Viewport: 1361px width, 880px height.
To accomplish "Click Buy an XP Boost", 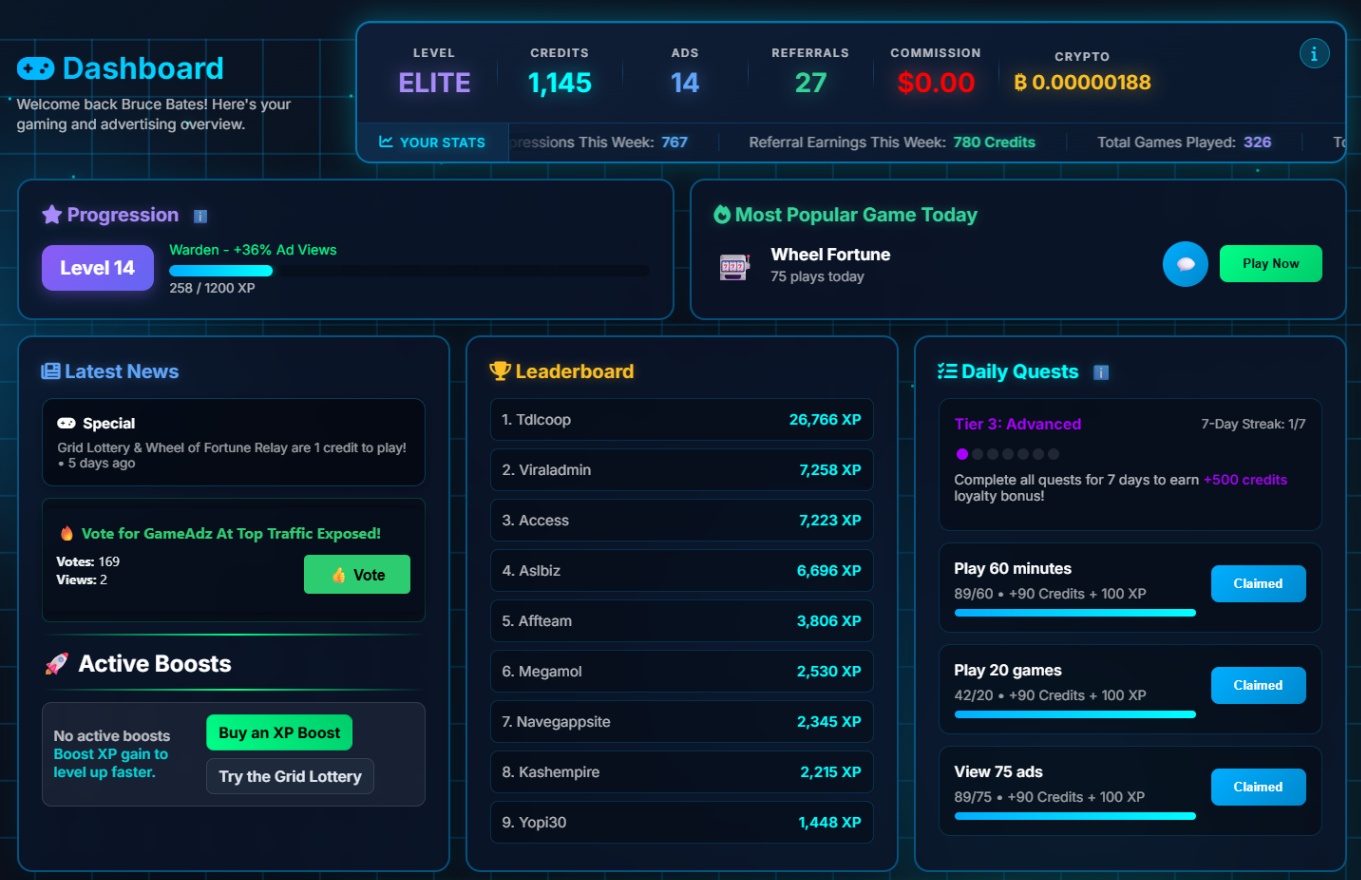I will click(x=279, y=733).
